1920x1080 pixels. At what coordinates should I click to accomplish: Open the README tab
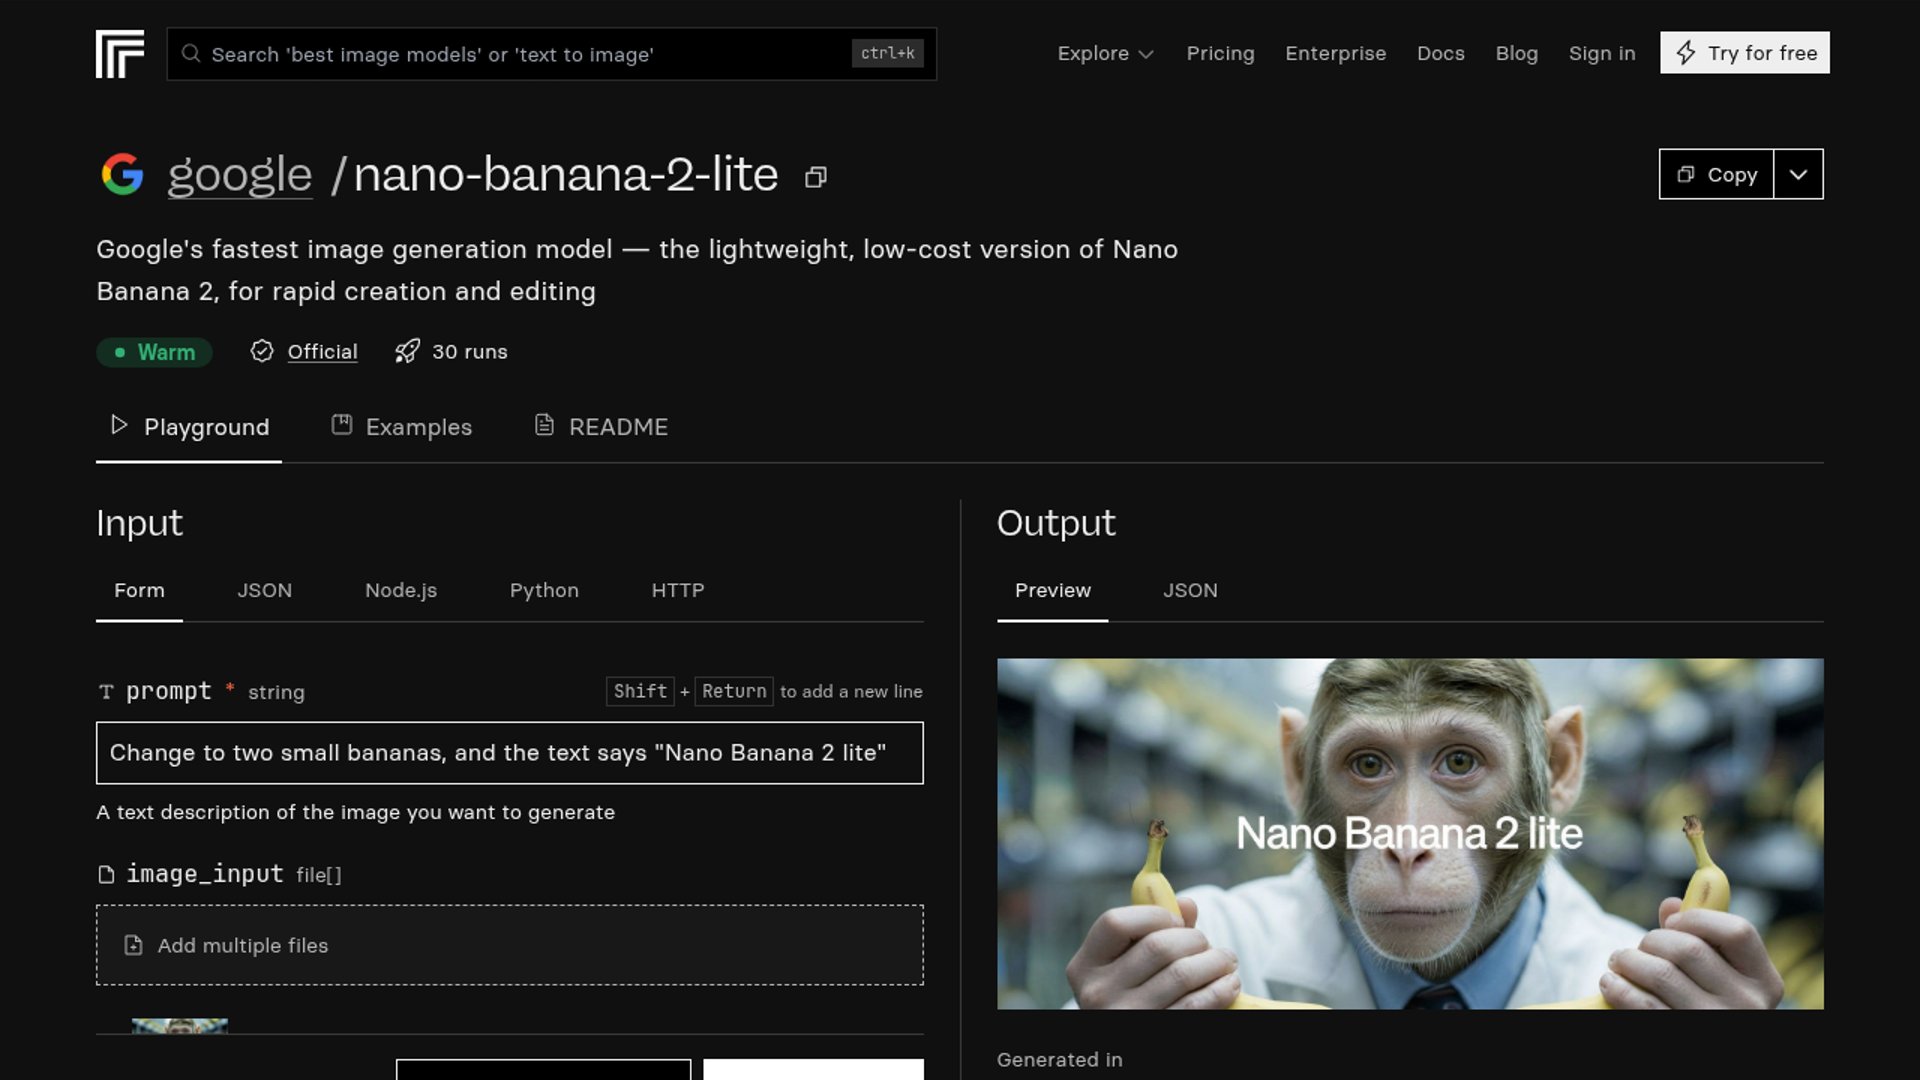[601, 427]
